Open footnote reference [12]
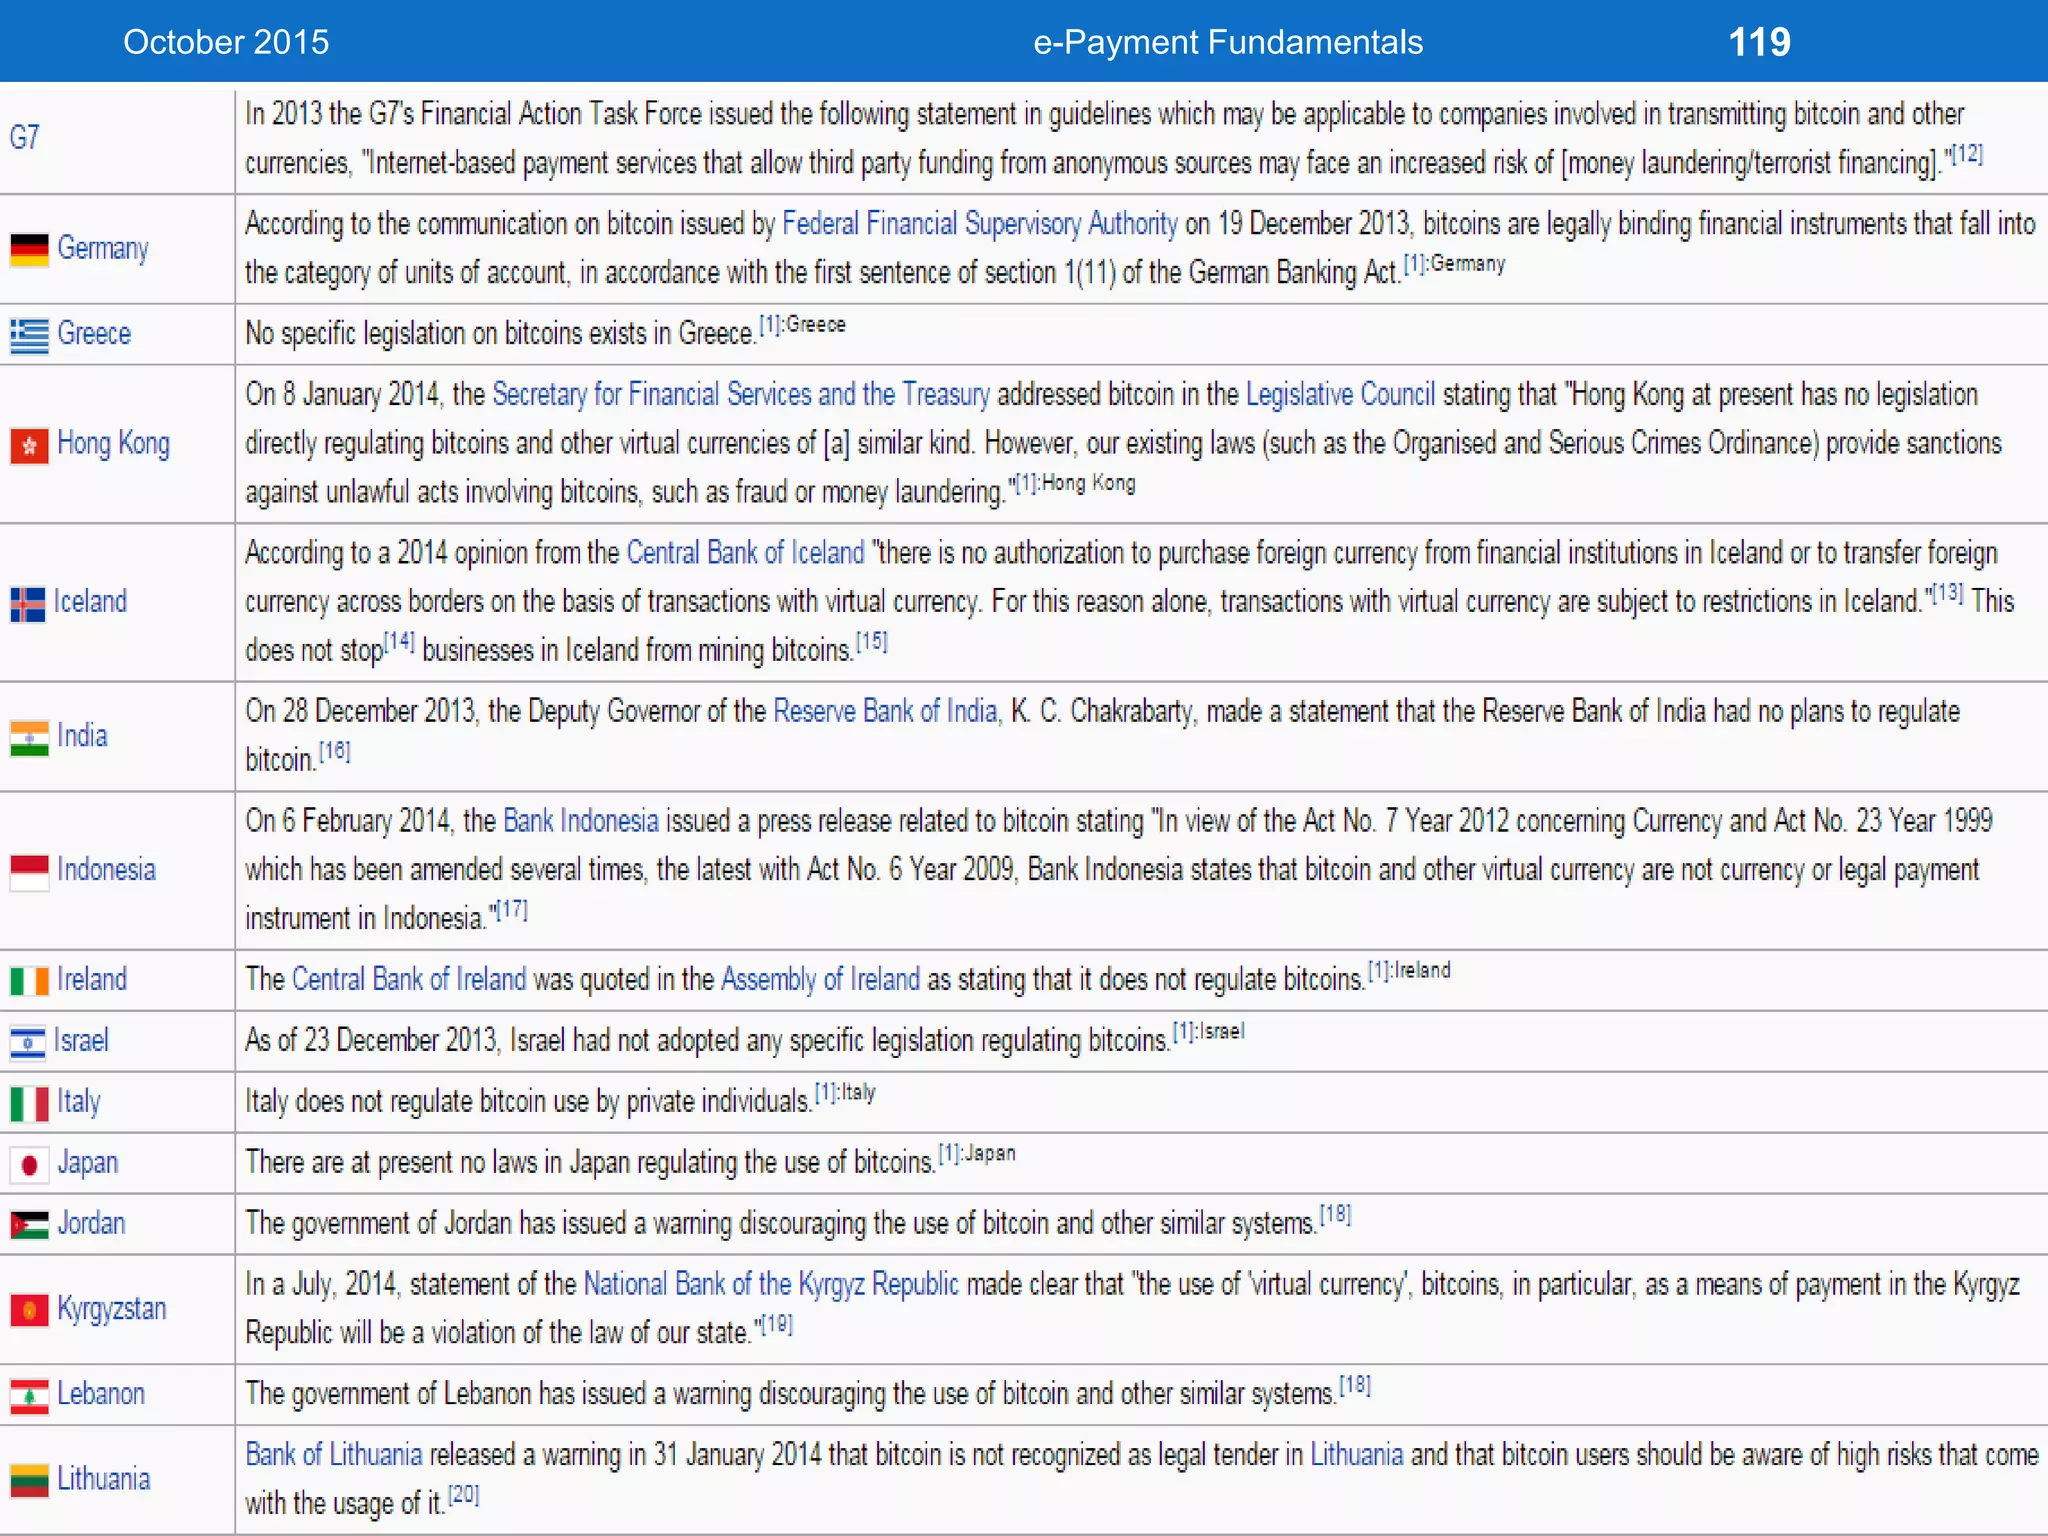This screenshot has width=2048, height=1536. [1967, 155]
